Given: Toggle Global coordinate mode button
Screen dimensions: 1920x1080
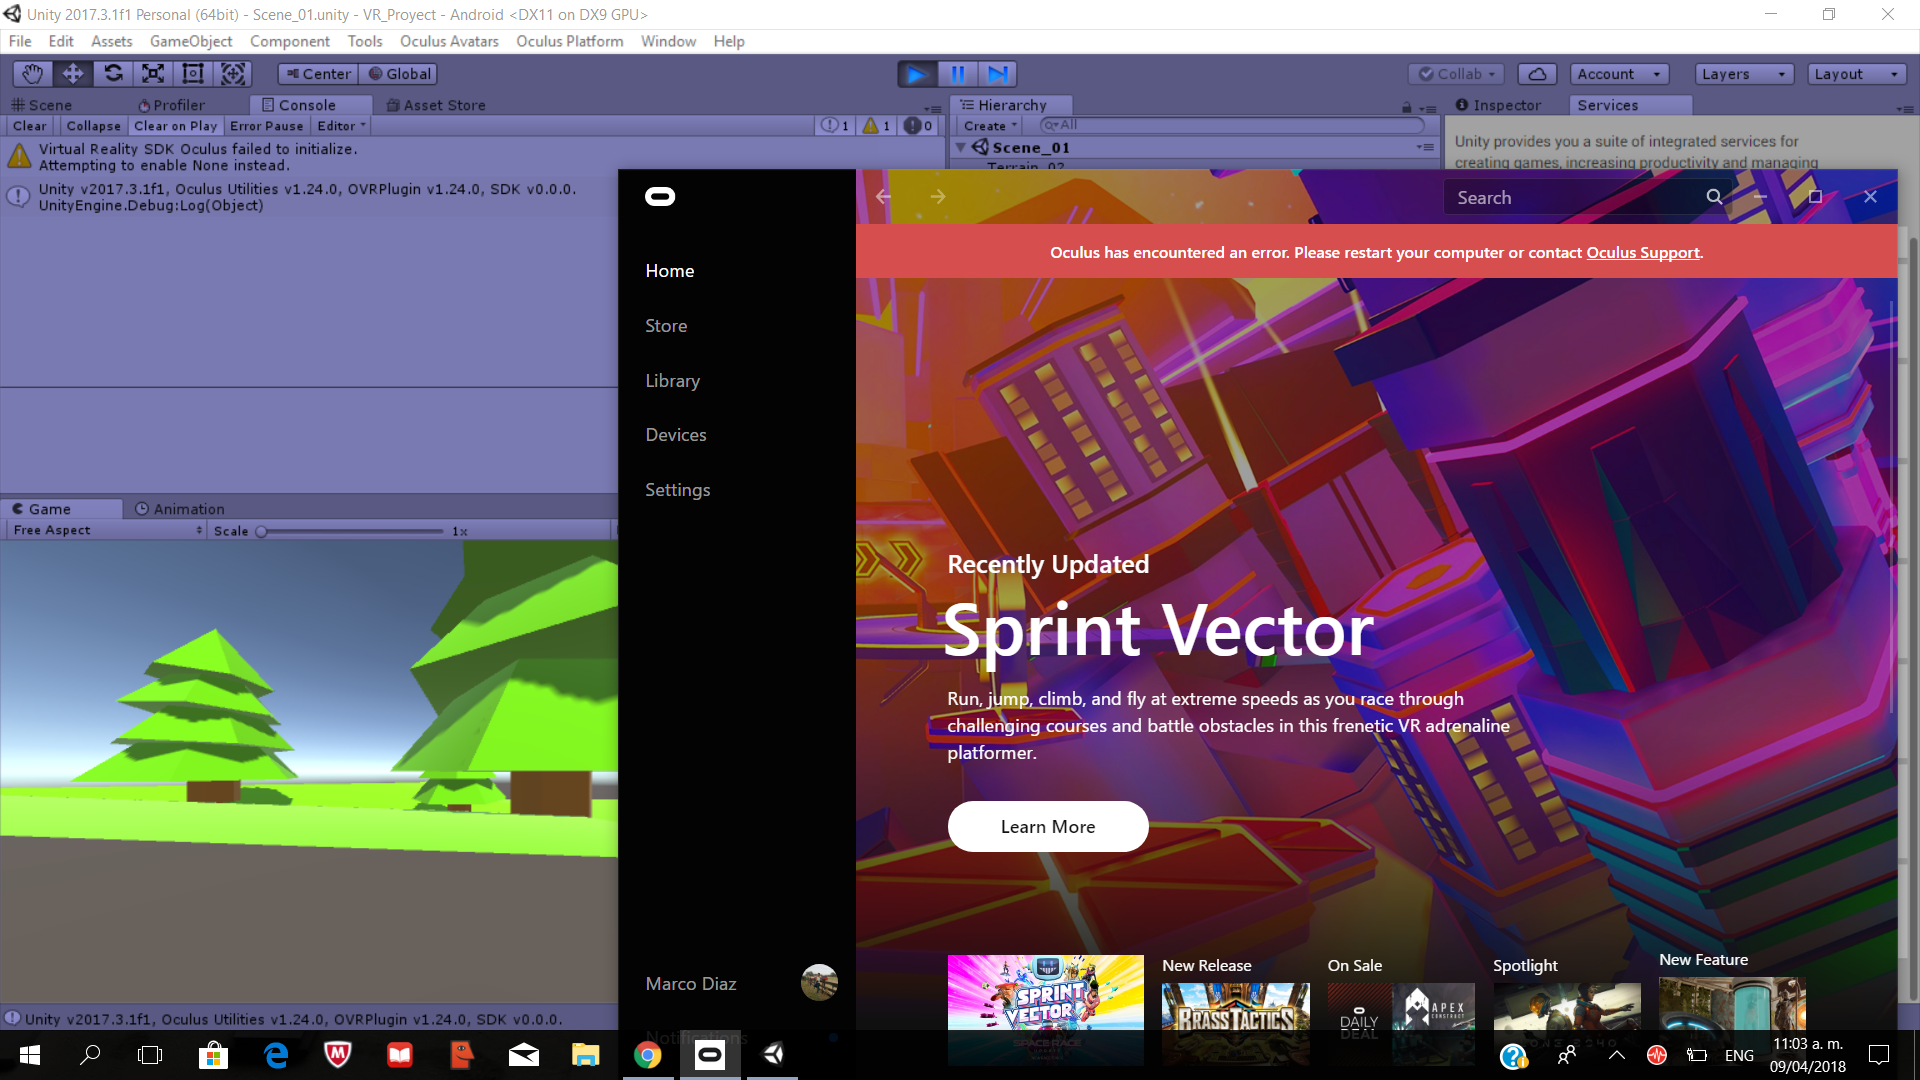Looking at the screenshot, I should pos(399,74).
